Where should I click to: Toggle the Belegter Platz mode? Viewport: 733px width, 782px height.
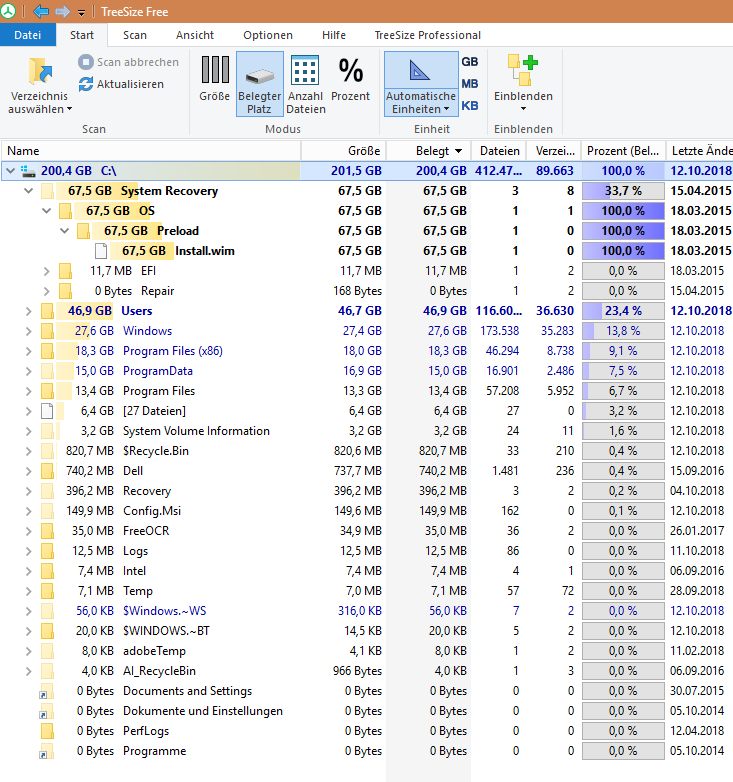pyautogui.click(x=259, y=84)
